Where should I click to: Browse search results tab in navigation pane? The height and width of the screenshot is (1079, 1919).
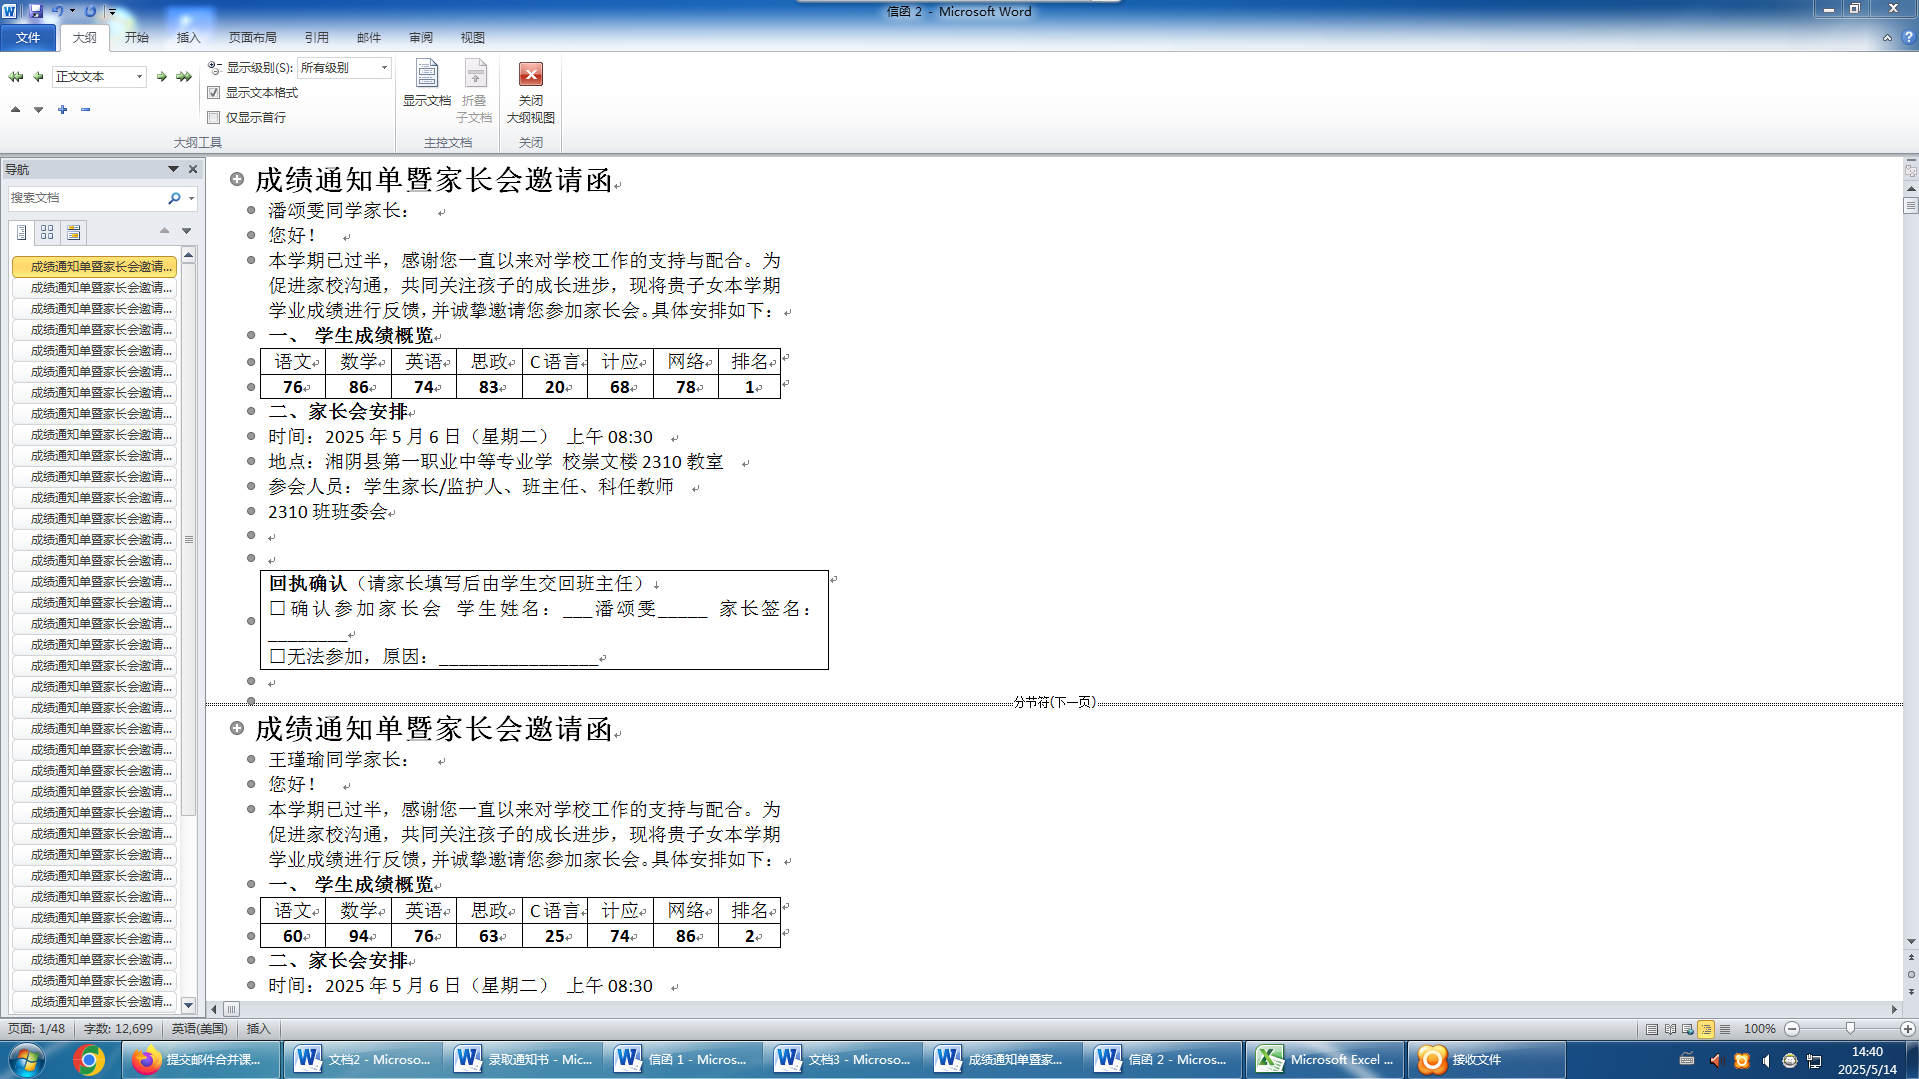73,233
